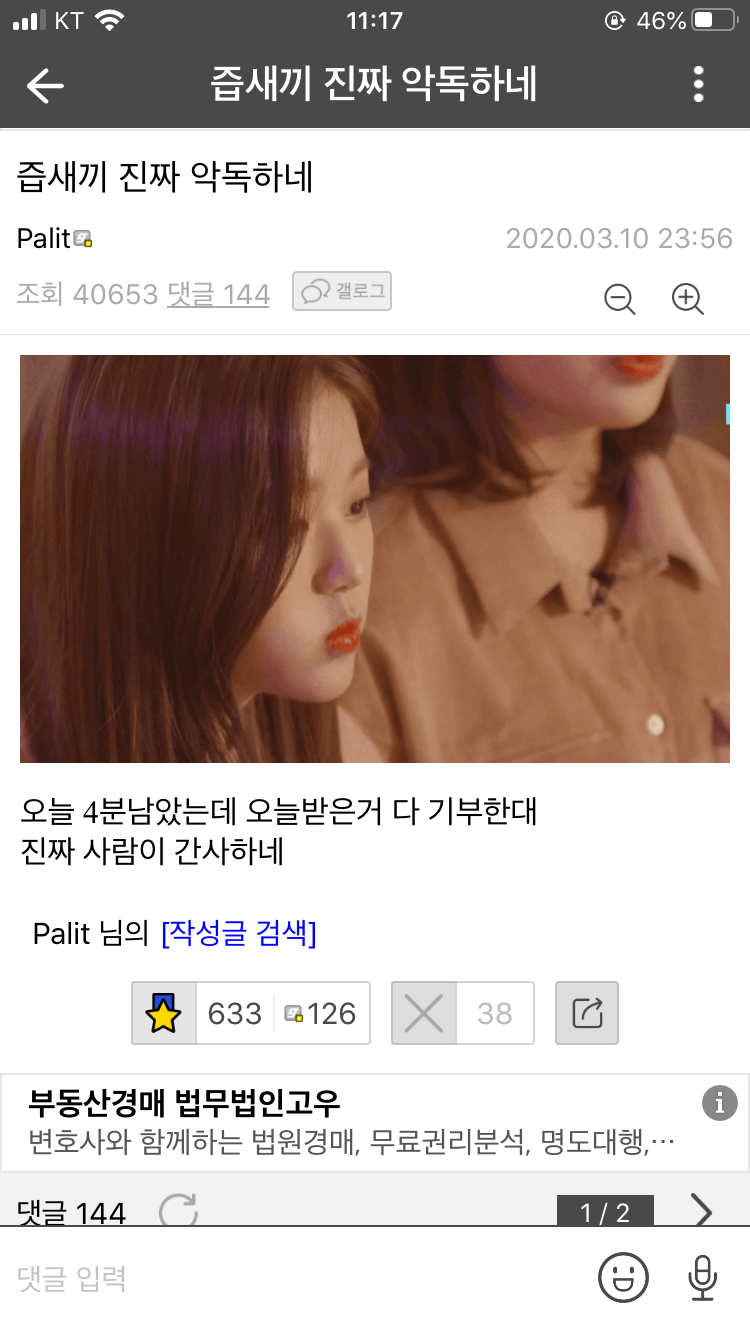Open the three-dot more options menu
The width and height of the screenshot is (750, 1334).
(x=698, y=85)
